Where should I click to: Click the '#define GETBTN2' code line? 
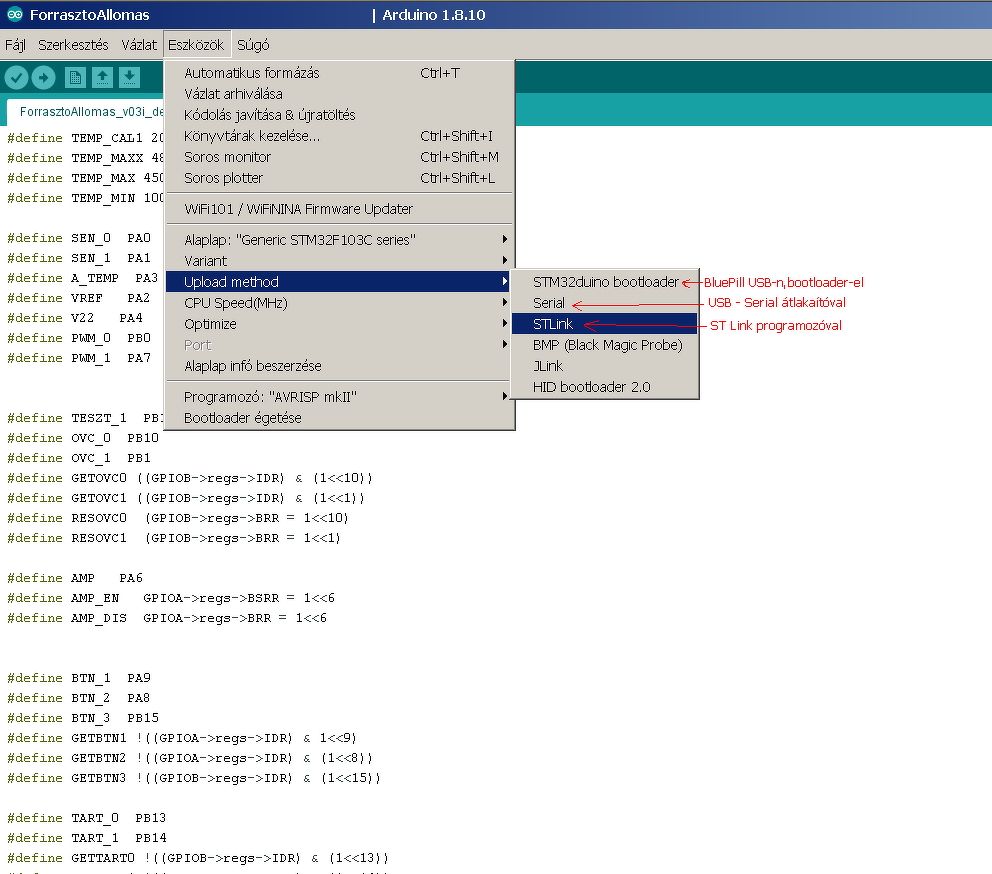point(190,758)
